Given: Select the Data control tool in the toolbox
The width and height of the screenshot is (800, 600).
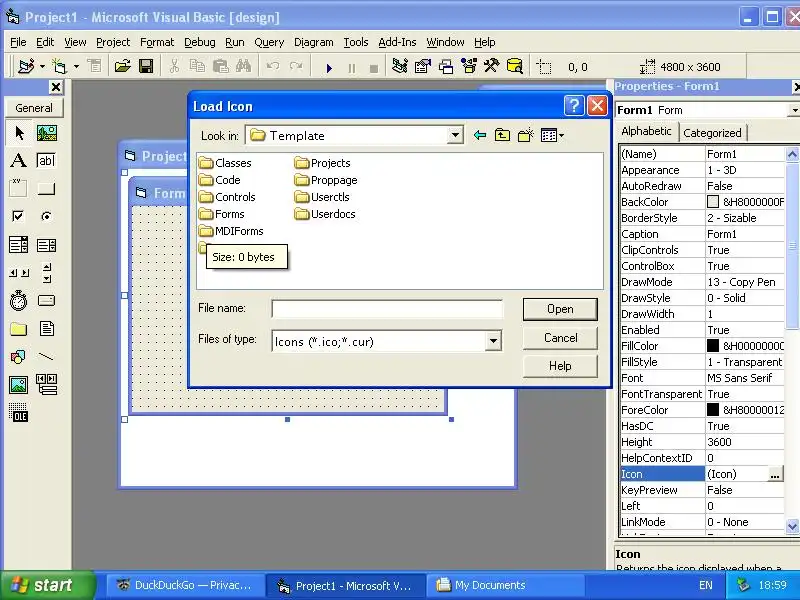Looking at the screenshot, I should (46, 385).
